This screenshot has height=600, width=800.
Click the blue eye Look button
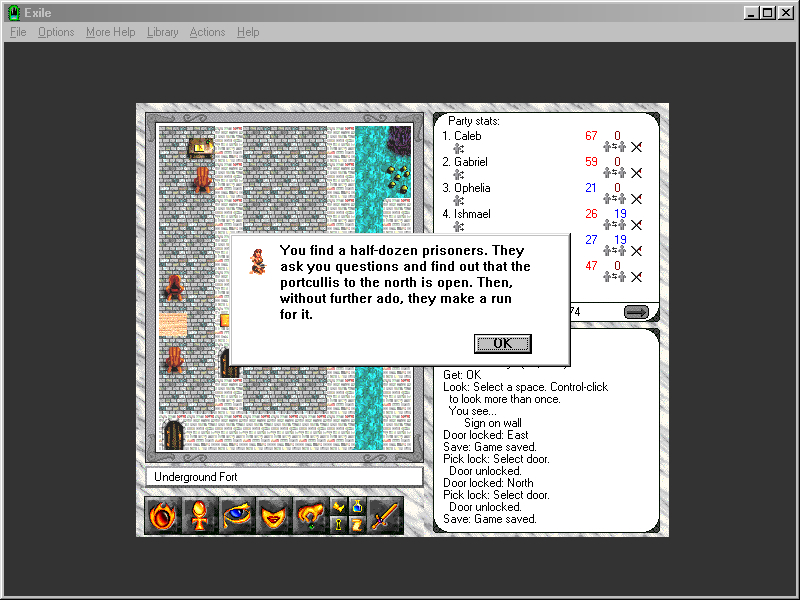coord(237,516)
